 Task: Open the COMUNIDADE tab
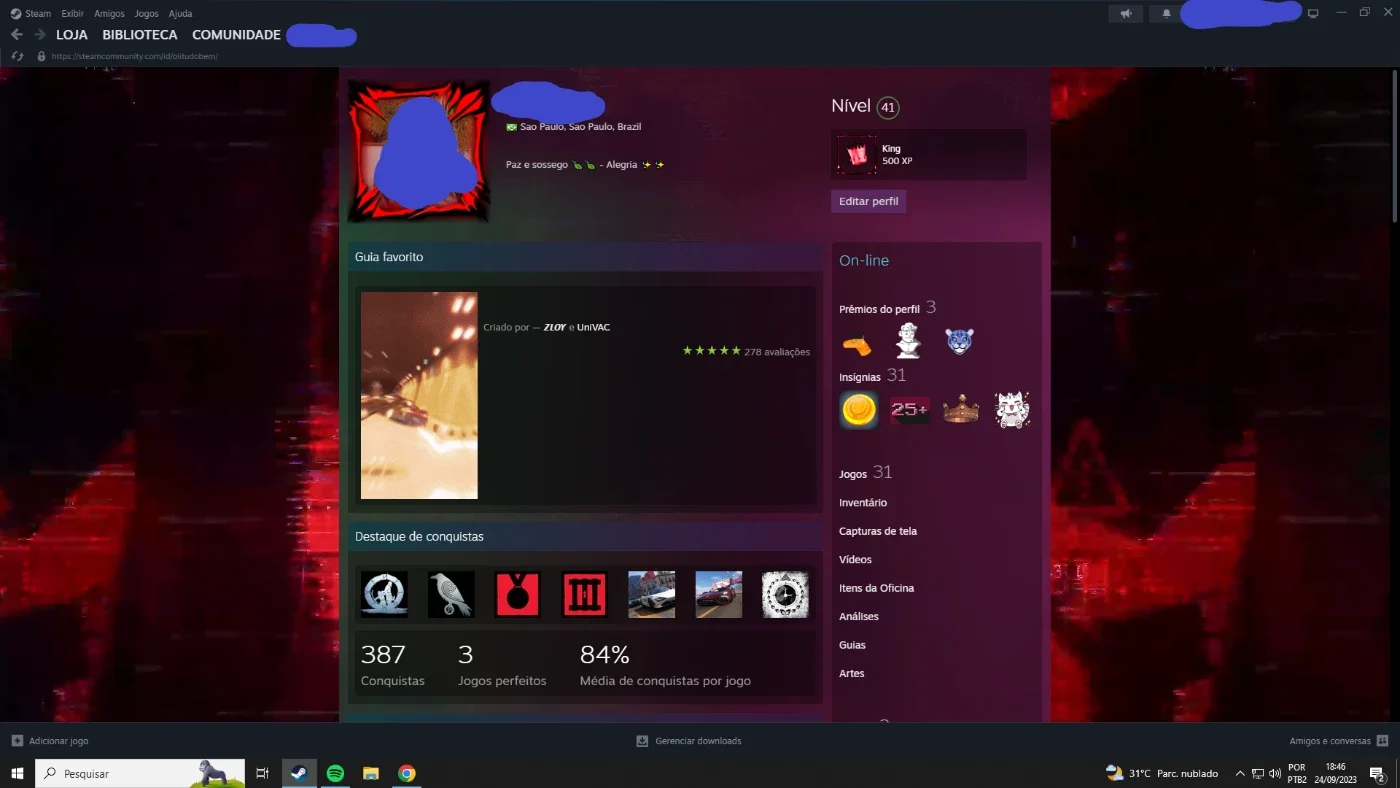[x=236, y=35]
